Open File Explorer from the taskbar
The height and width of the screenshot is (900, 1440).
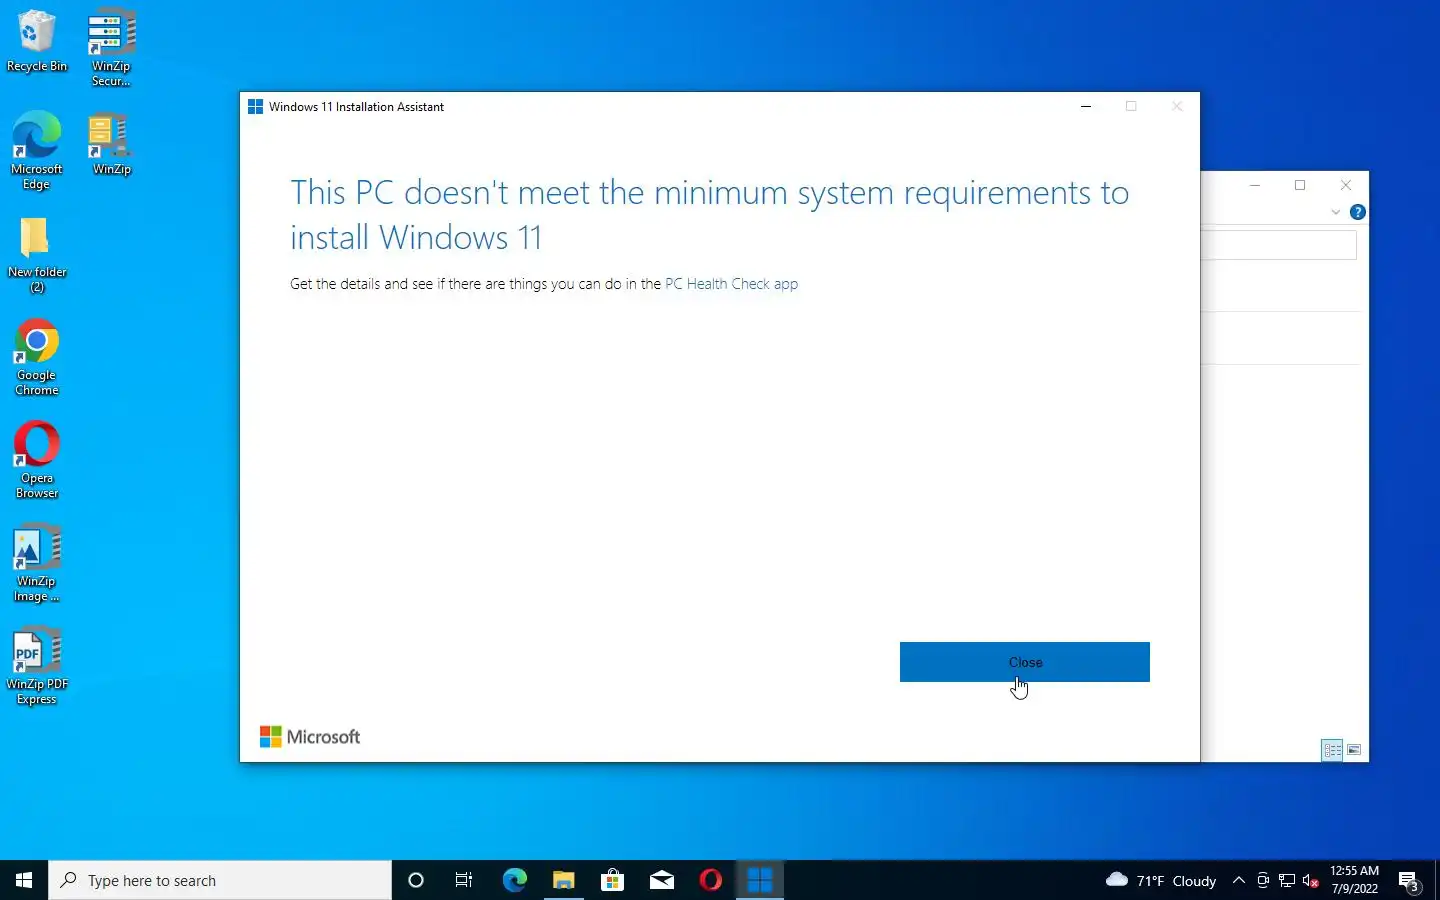pos(563,880)
